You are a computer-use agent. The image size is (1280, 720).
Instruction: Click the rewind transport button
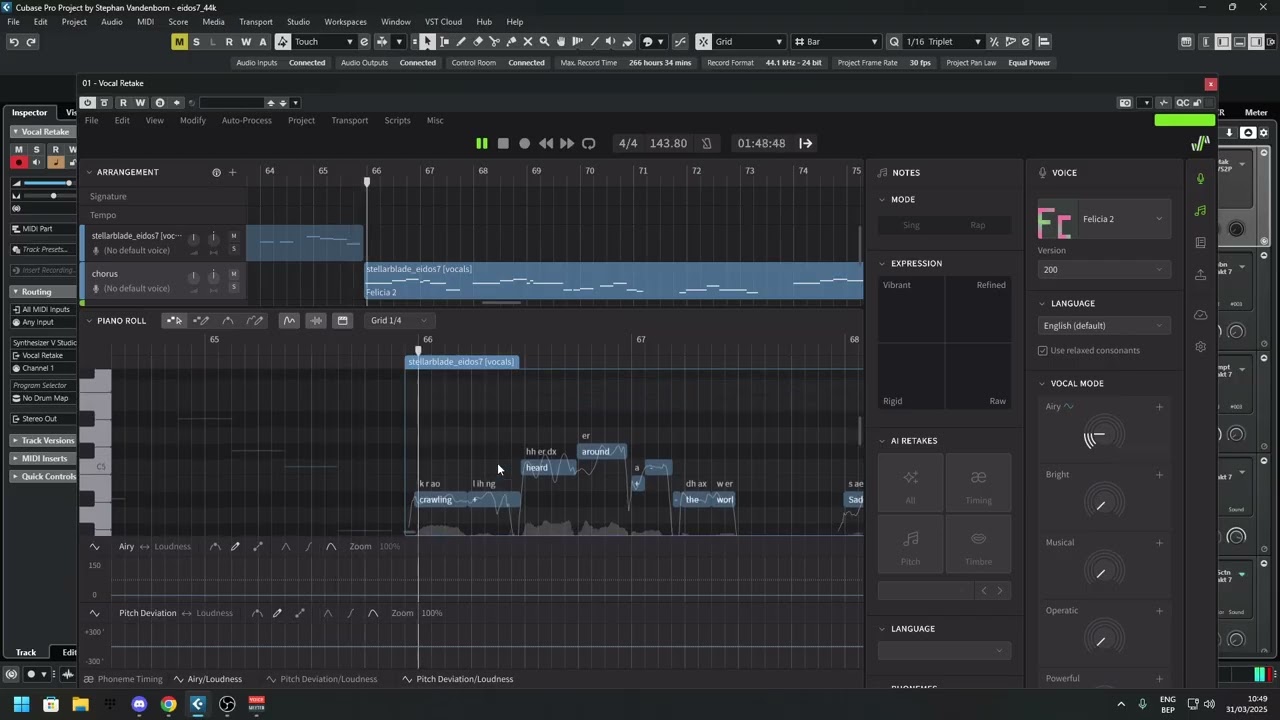click(545, 144)
